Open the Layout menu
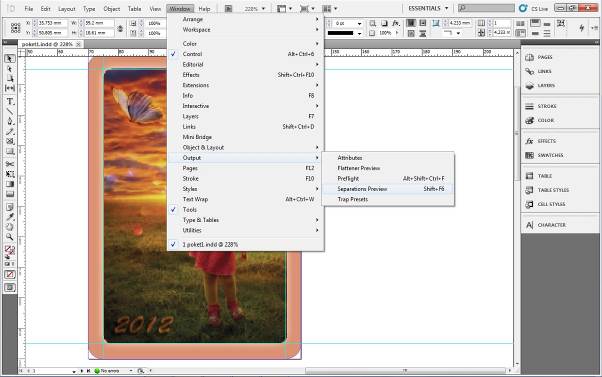This screenshot has height=377, width=602. click(67, 8)
